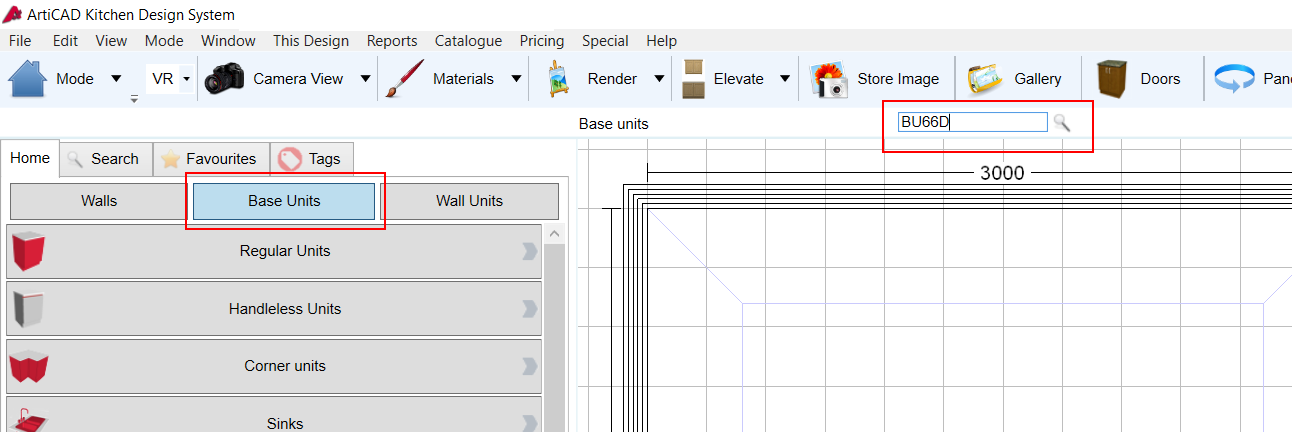Open Doors cabinet icon
This screenshot has height=432, width=1292.
point(1113,78)
